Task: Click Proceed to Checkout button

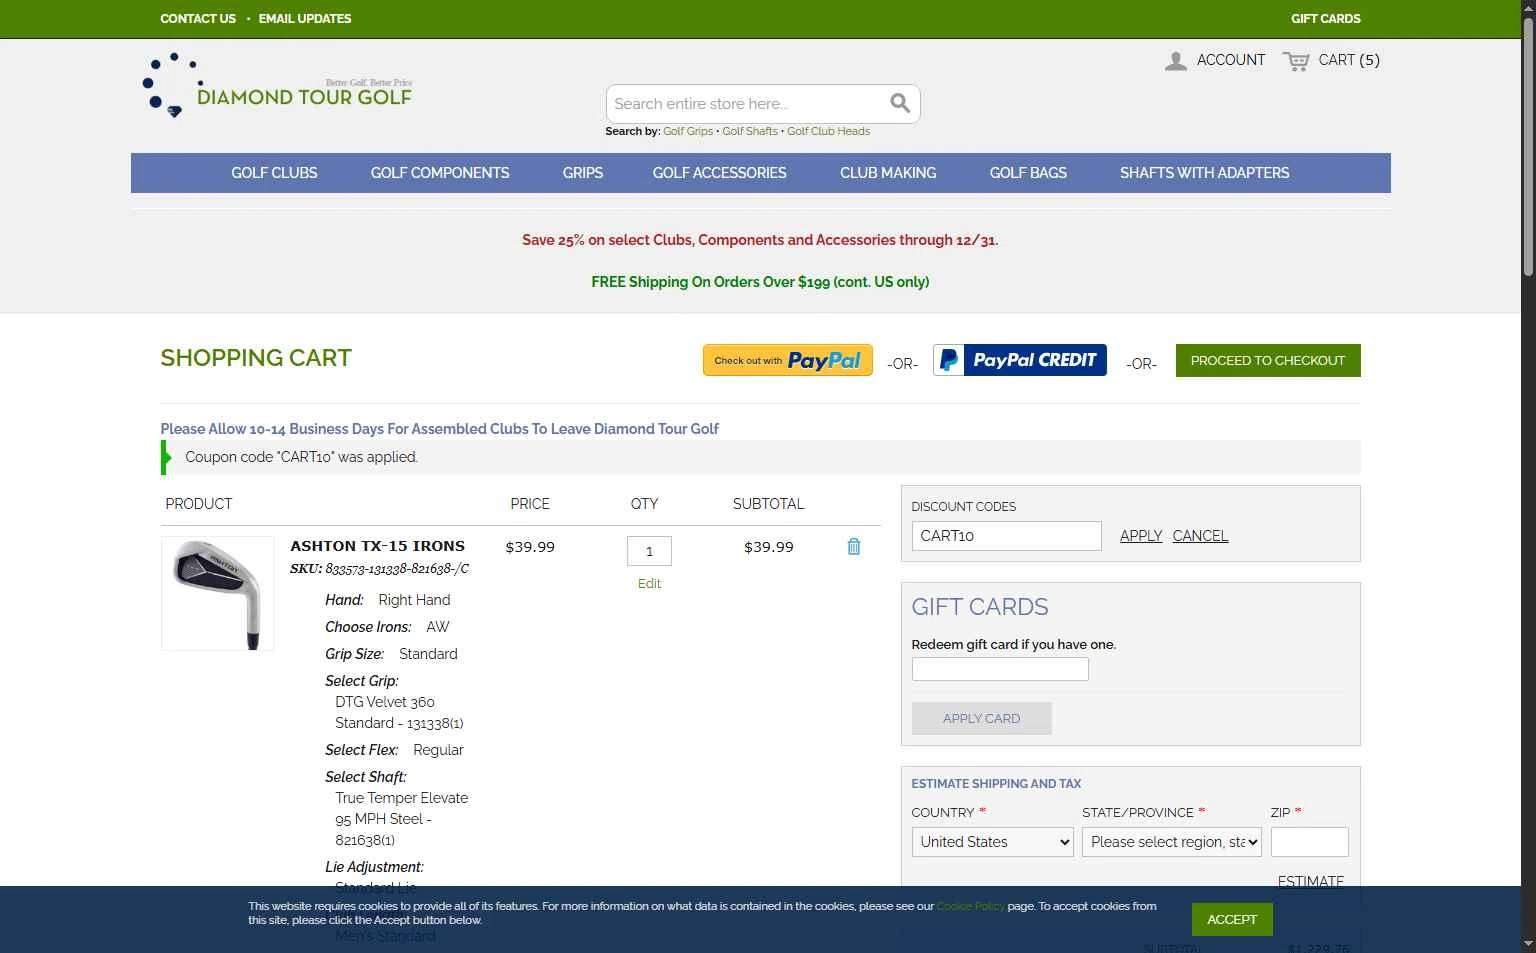Action: click(1268, 360)
